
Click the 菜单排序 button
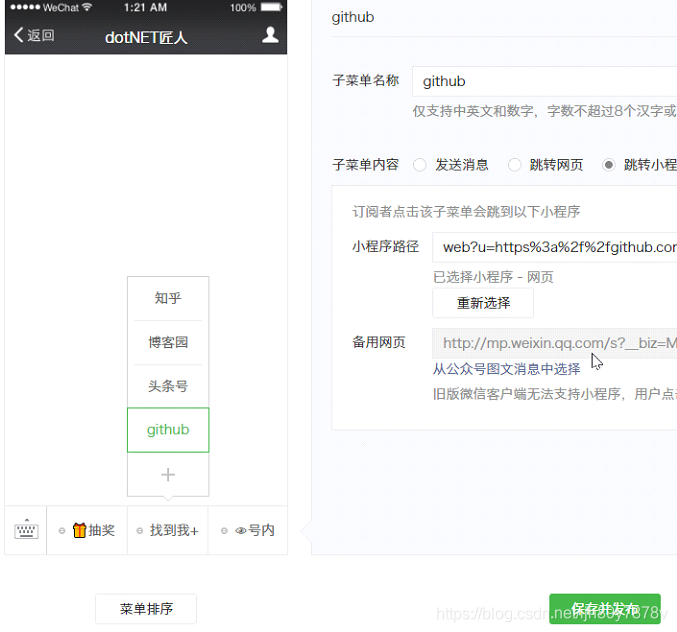tap(146, 609)
